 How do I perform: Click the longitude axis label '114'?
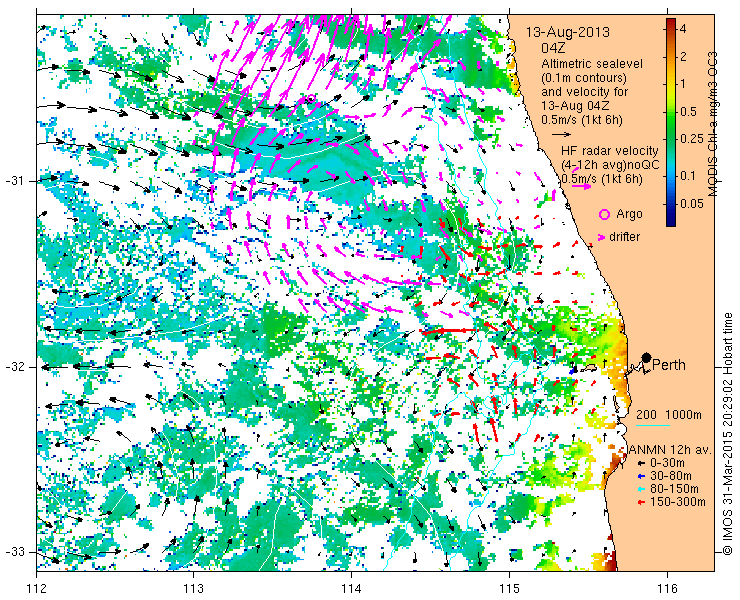[x=351, y=589]
